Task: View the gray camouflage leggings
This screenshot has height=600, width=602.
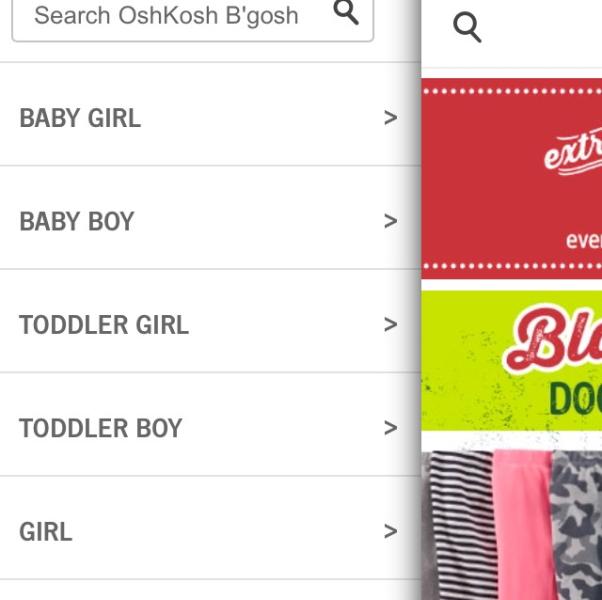Action: coord(577,526)
